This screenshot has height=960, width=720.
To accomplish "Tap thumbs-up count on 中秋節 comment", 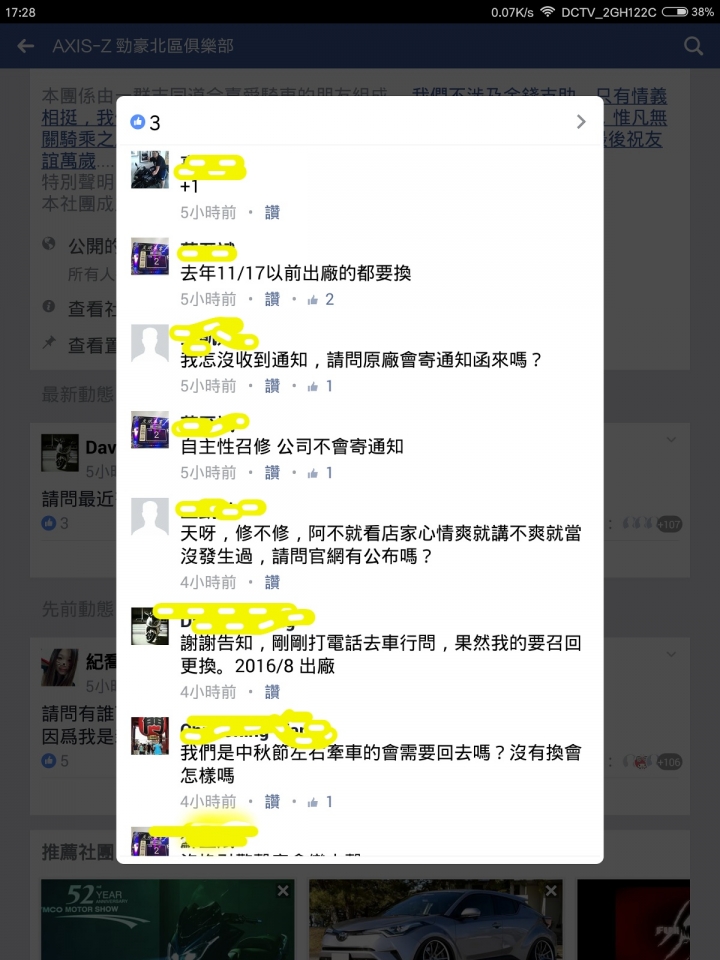I will (320, 801).
